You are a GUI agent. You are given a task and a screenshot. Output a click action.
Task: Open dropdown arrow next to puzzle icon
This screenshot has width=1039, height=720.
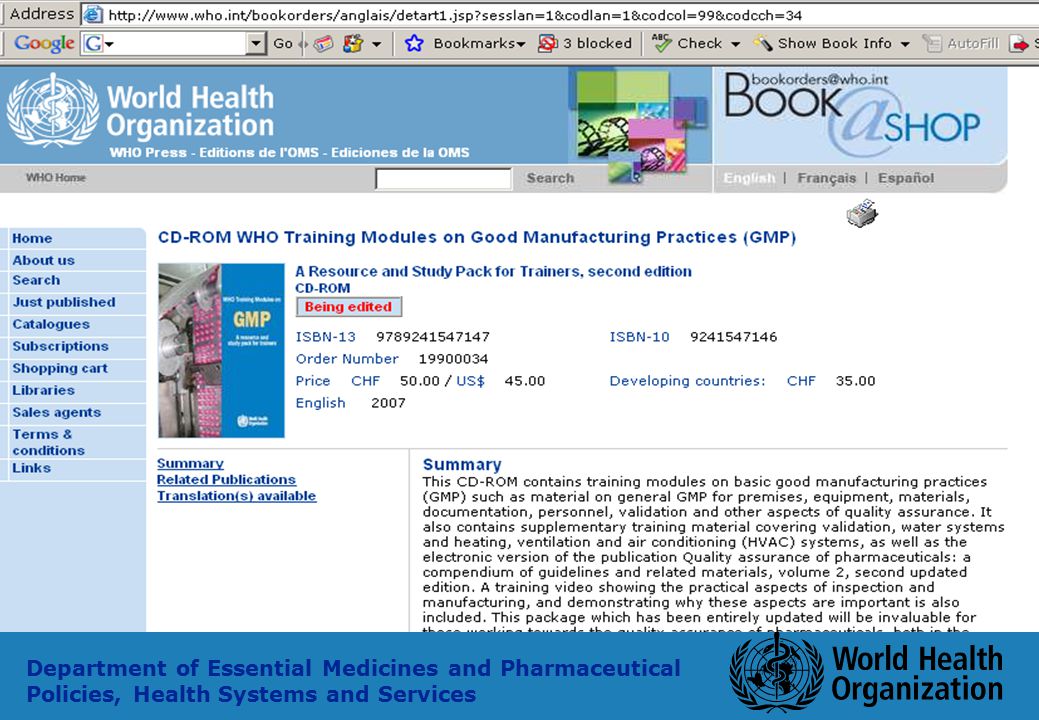(376, 44)
